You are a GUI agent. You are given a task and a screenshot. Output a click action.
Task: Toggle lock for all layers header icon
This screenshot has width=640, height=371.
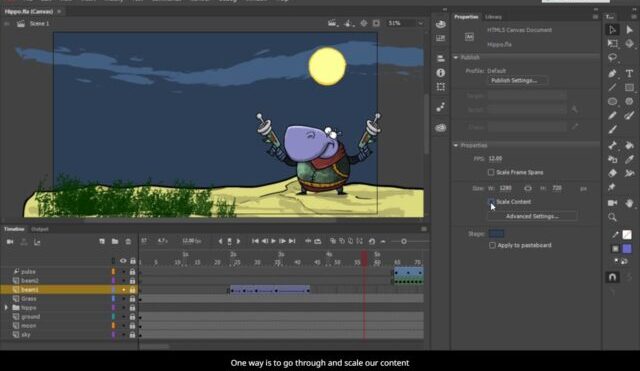click(133, 261)
